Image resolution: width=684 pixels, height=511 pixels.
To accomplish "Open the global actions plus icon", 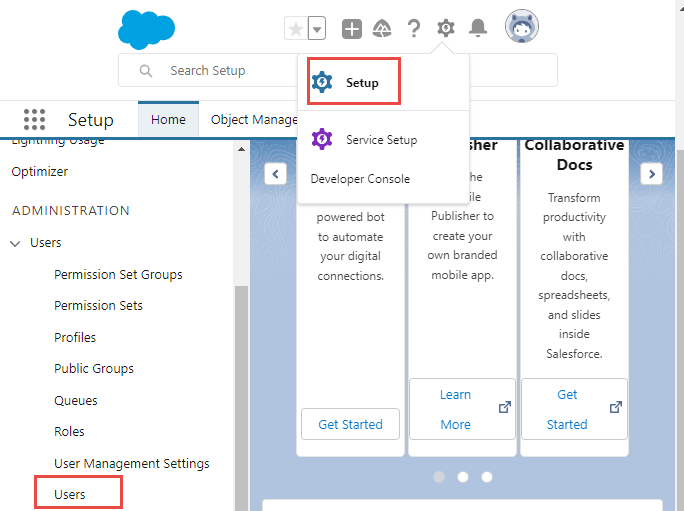I will (352, 29).
